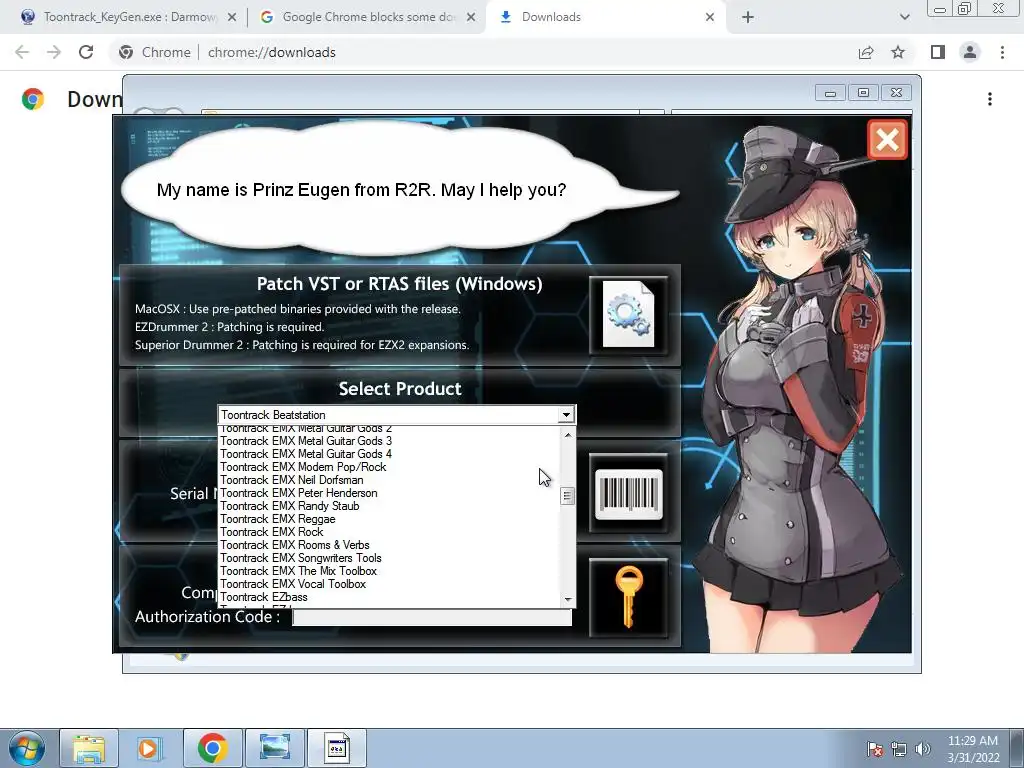The image size is (1024, 768).
Task: Reload the Chrome page
Action: click(x=86, y=52)
